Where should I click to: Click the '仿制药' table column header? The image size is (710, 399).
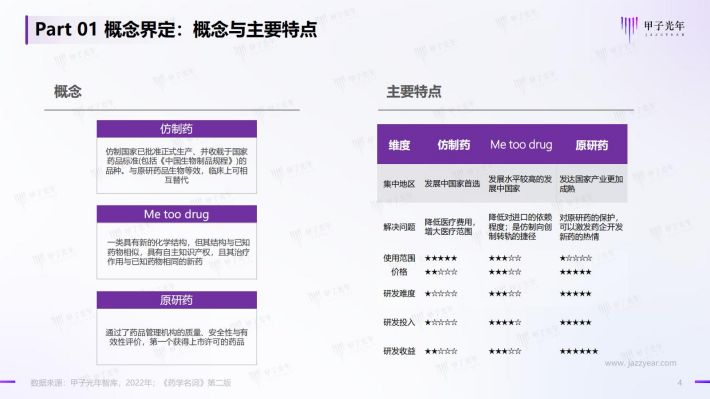click(x=453, y=145)
